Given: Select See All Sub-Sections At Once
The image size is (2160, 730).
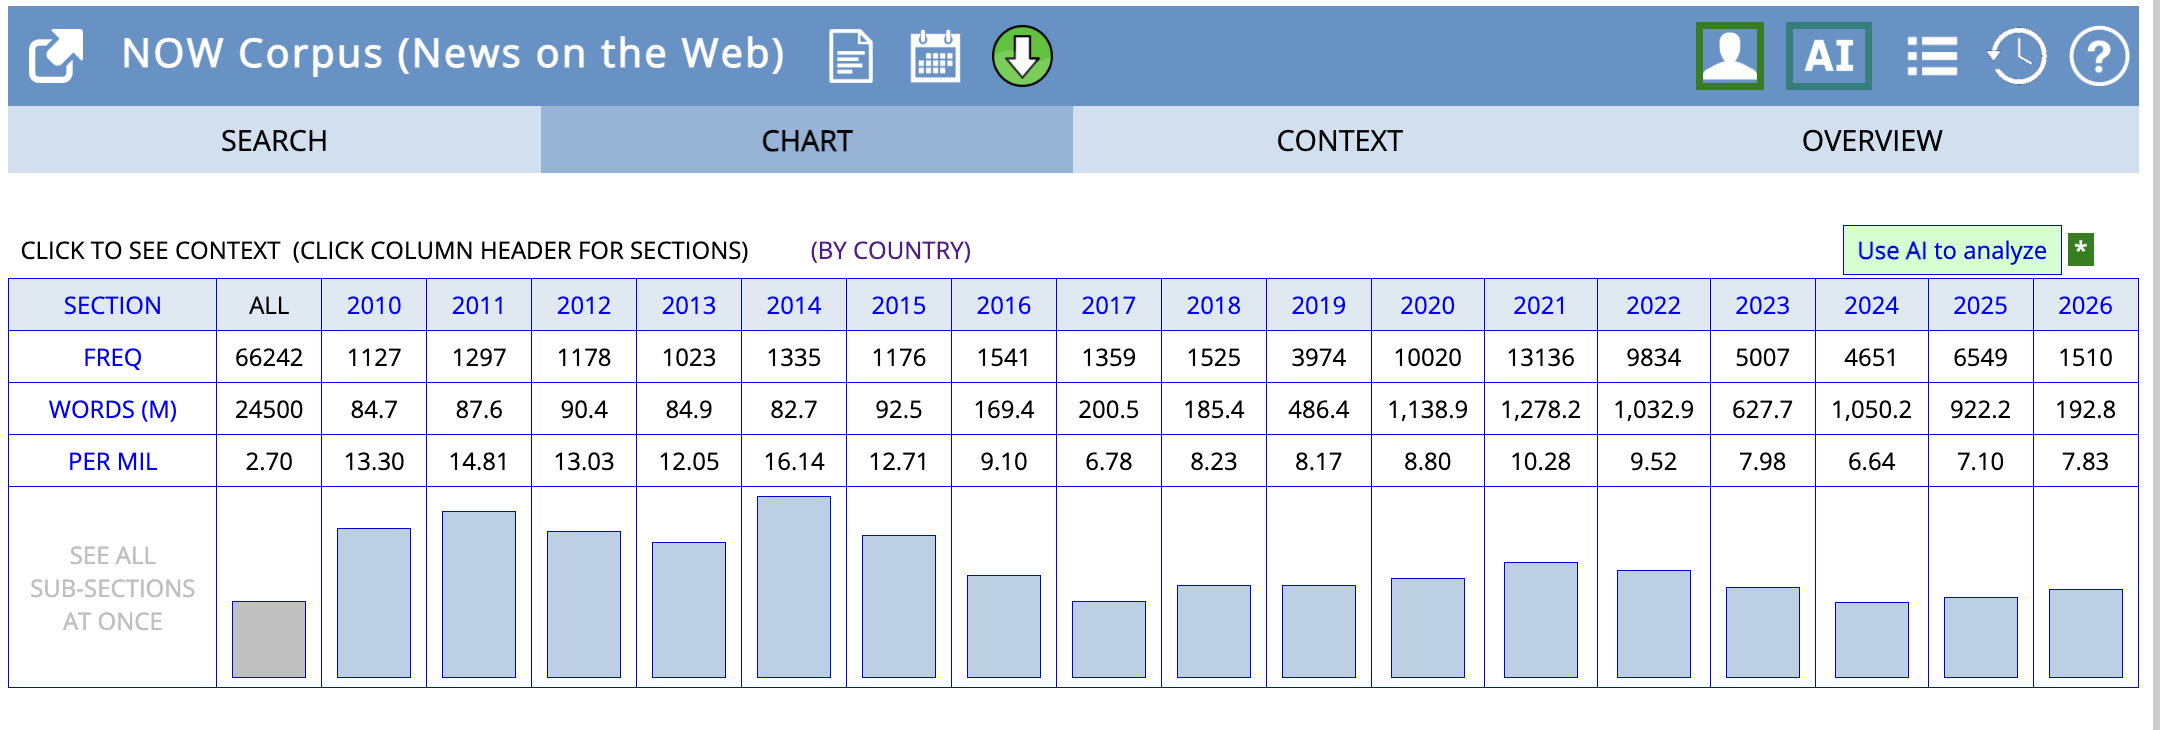Looking at the screenshot, I should coord(112,588).
